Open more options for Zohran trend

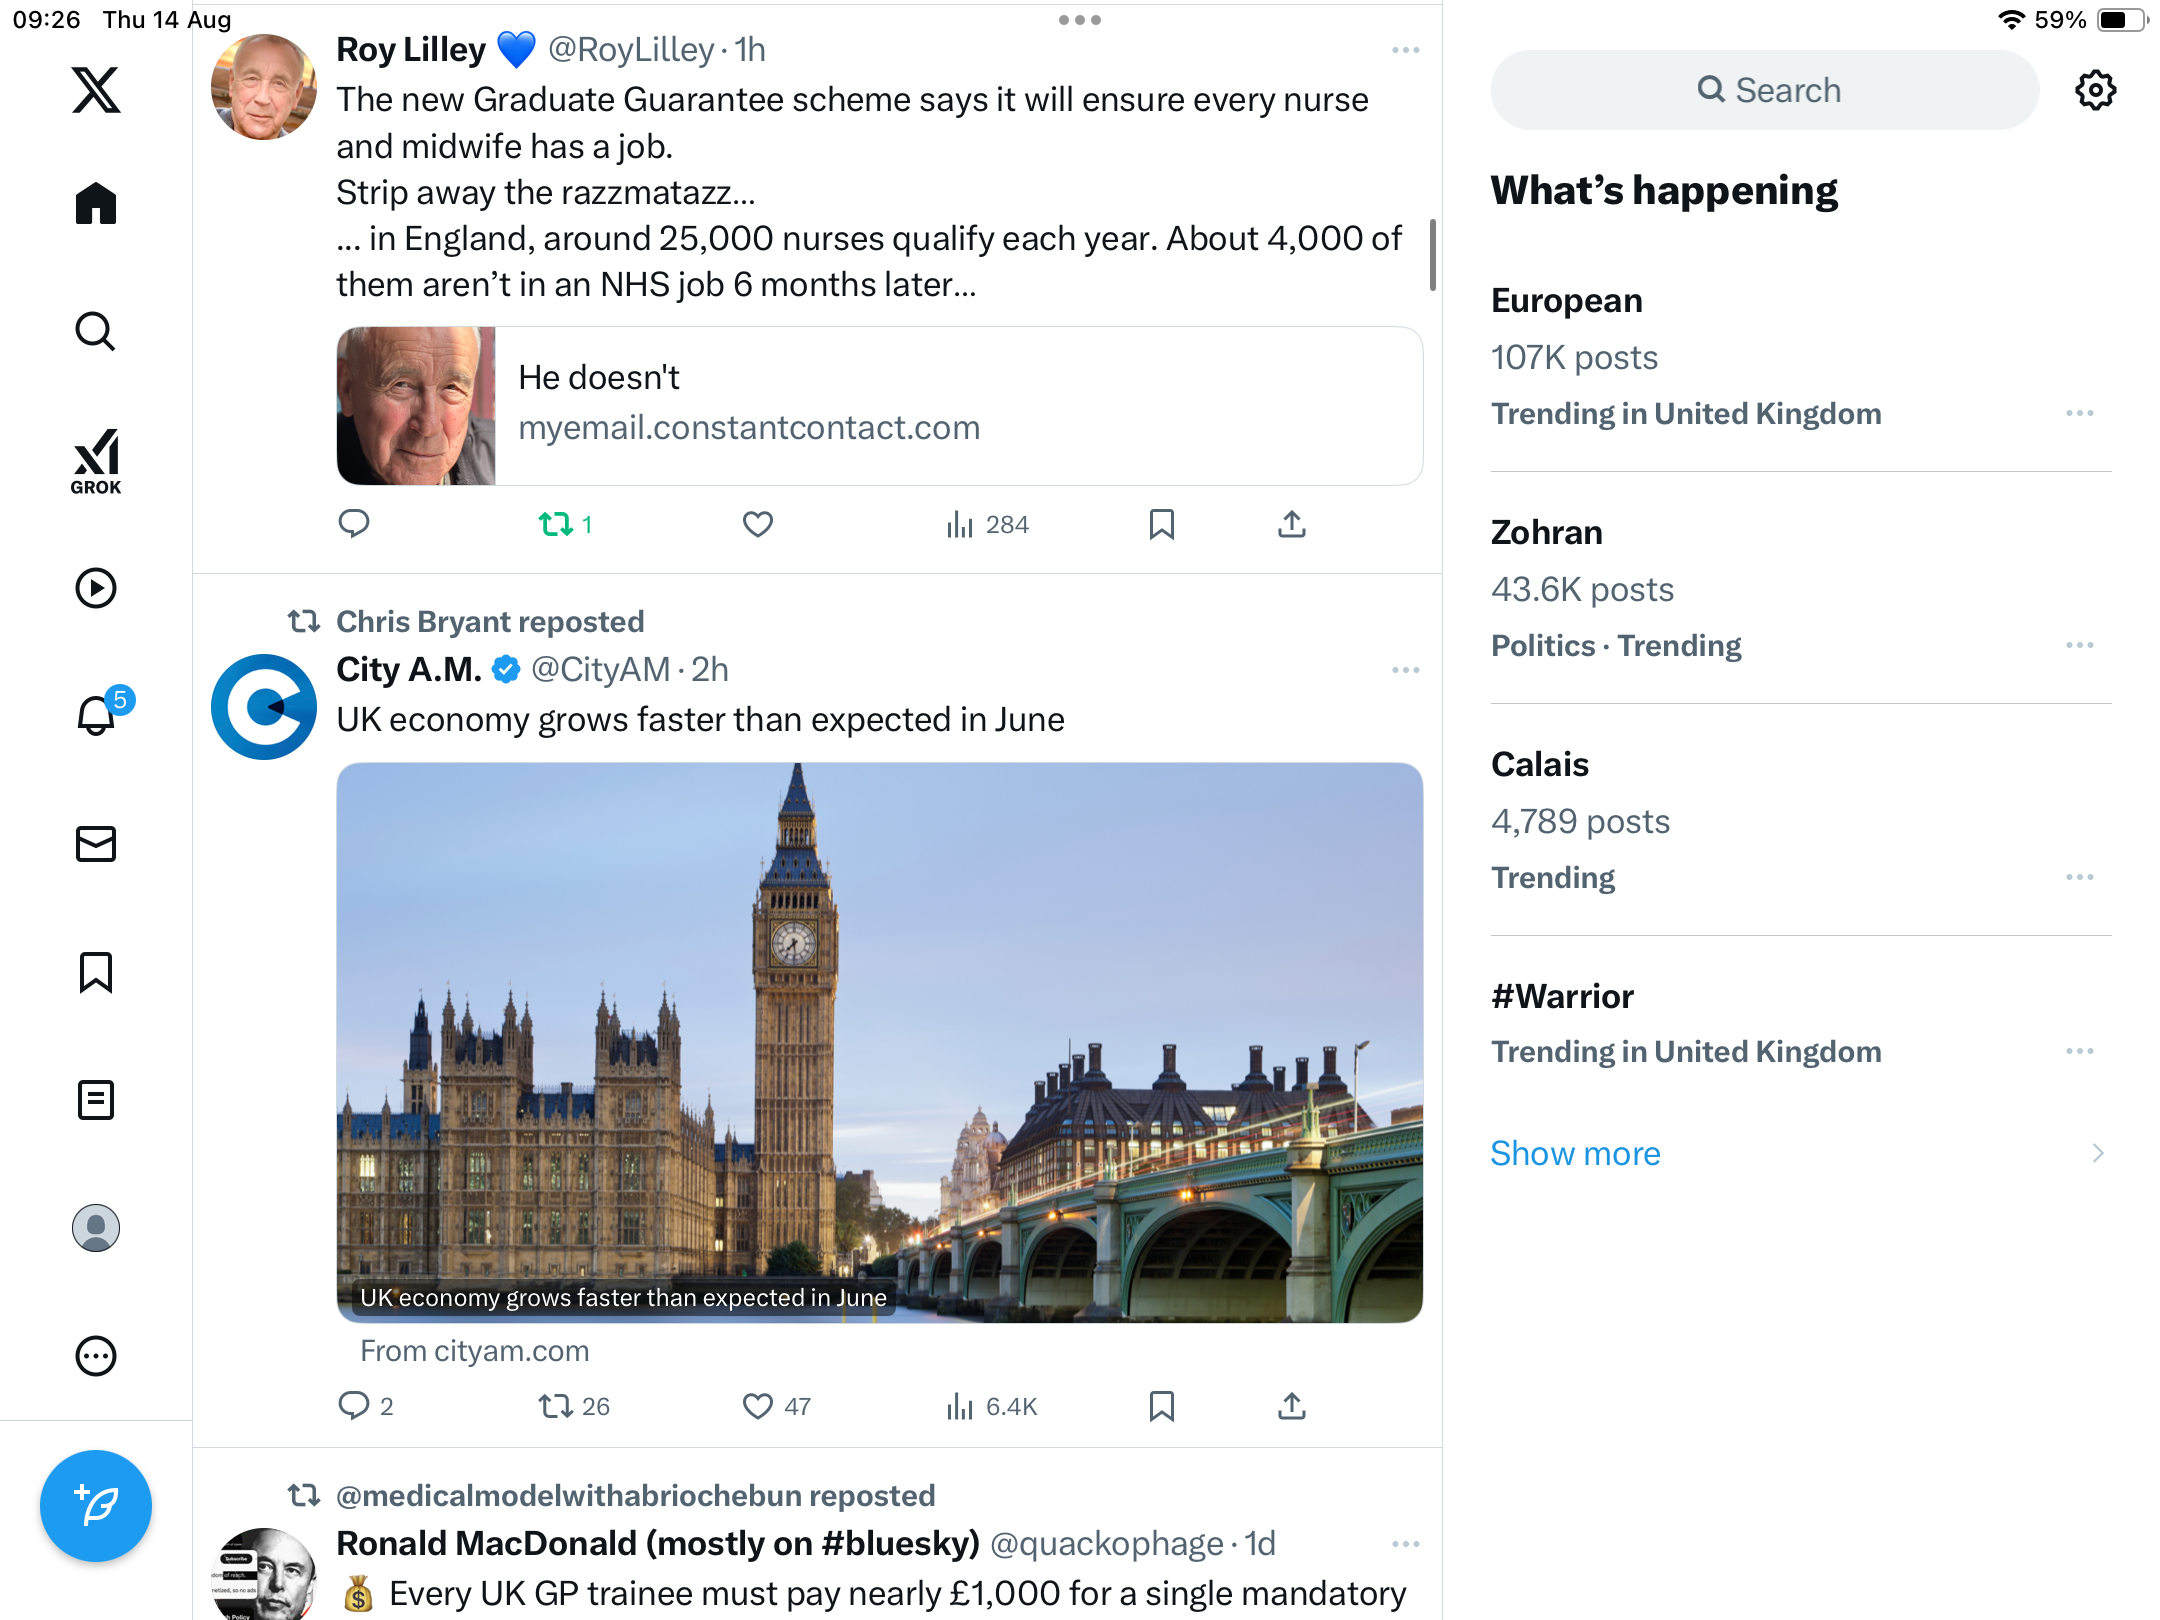pos(2079,645)
